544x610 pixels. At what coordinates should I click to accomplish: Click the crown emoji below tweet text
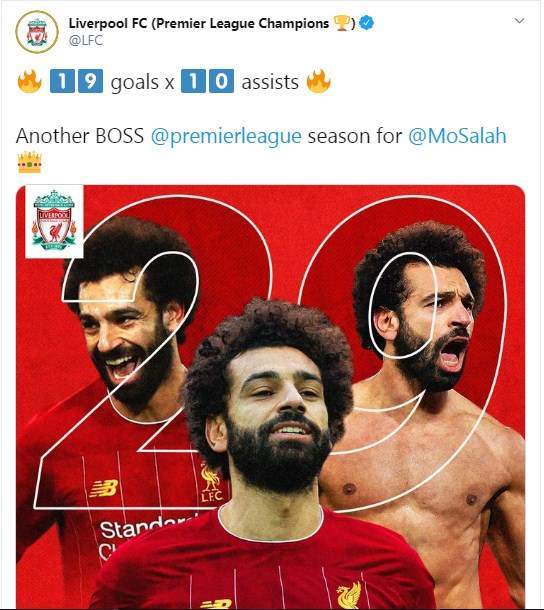(29, 162)
